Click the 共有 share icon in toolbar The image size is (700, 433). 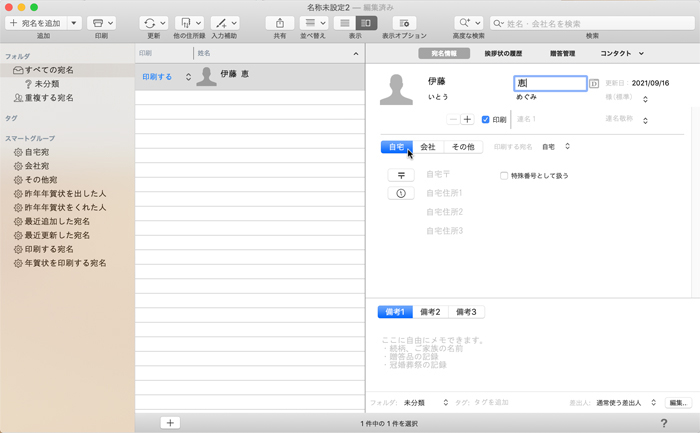click(x=280, y=23)
